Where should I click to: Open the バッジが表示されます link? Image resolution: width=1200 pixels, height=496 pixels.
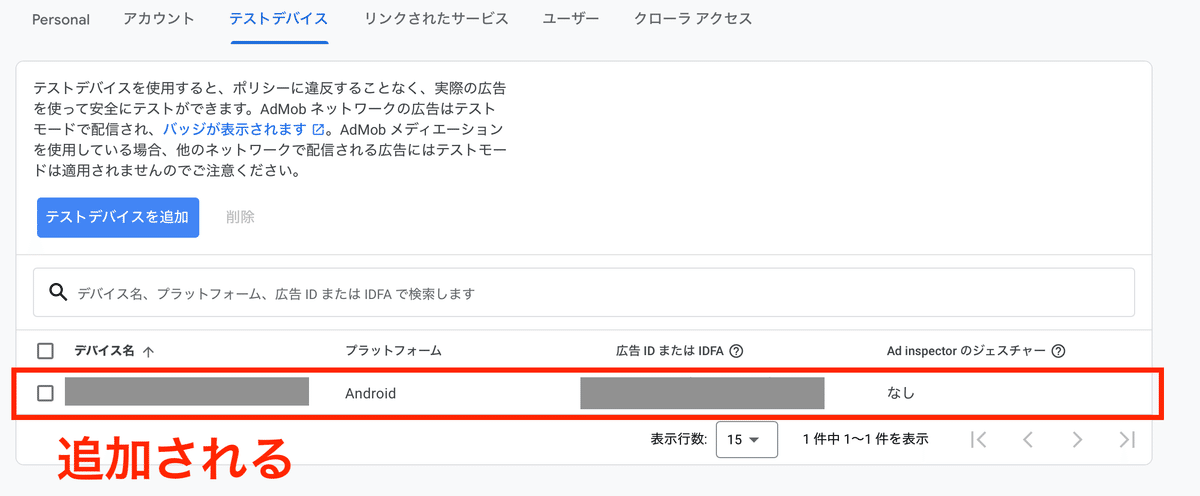pyautogui.click(x=234, y=130)
